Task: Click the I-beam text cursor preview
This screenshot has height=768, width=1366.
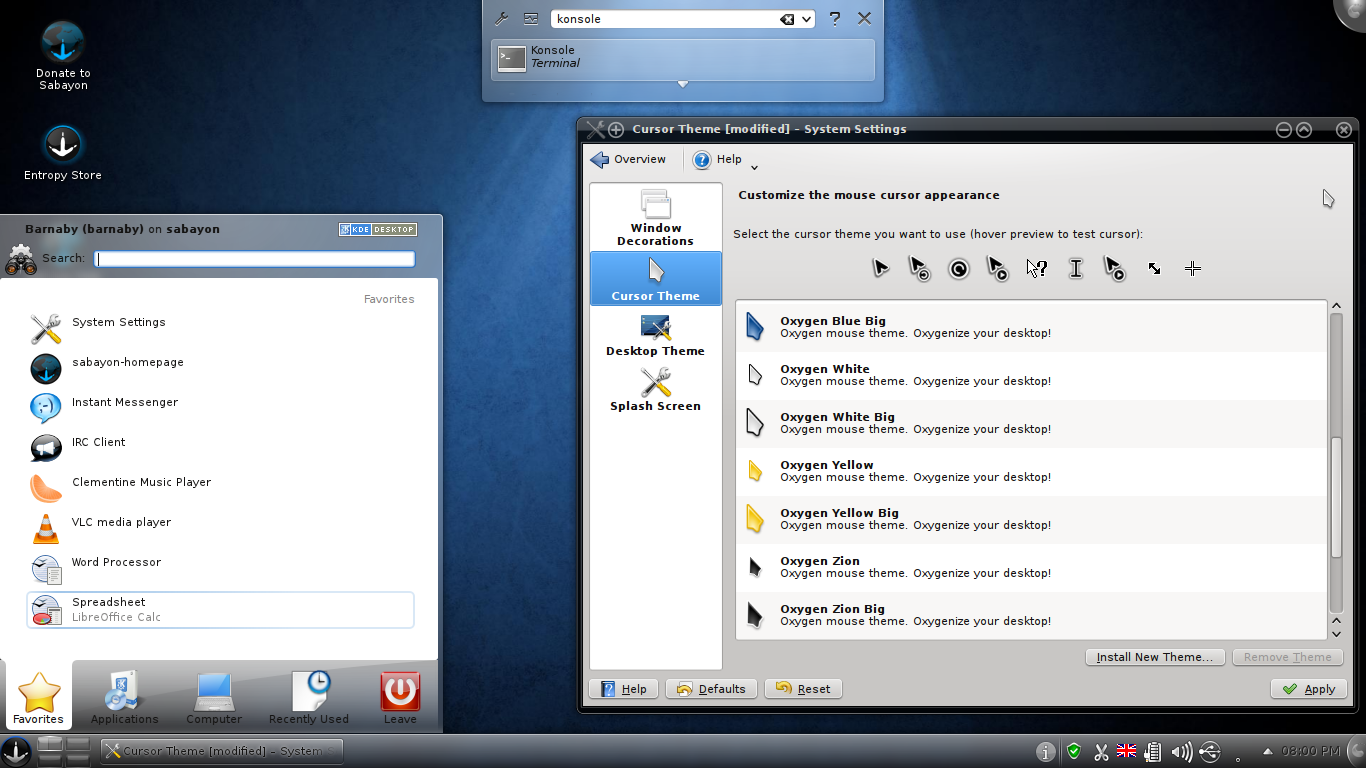Action: [1076, 268]
